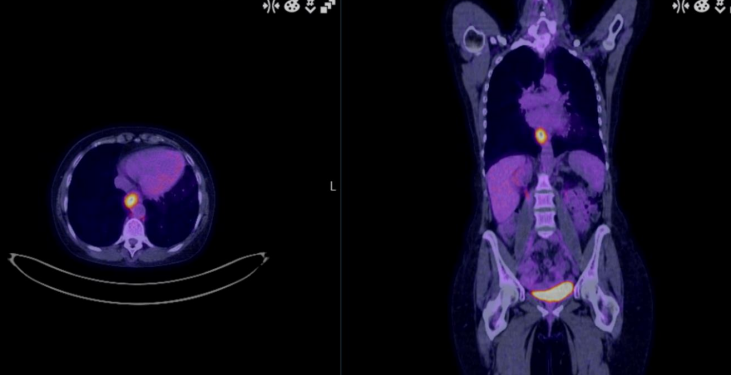The width and height of the screenshot is (731, 375).
Task: Expand the tools dropdown arrow in axial pane
Action: coord(310,7)
